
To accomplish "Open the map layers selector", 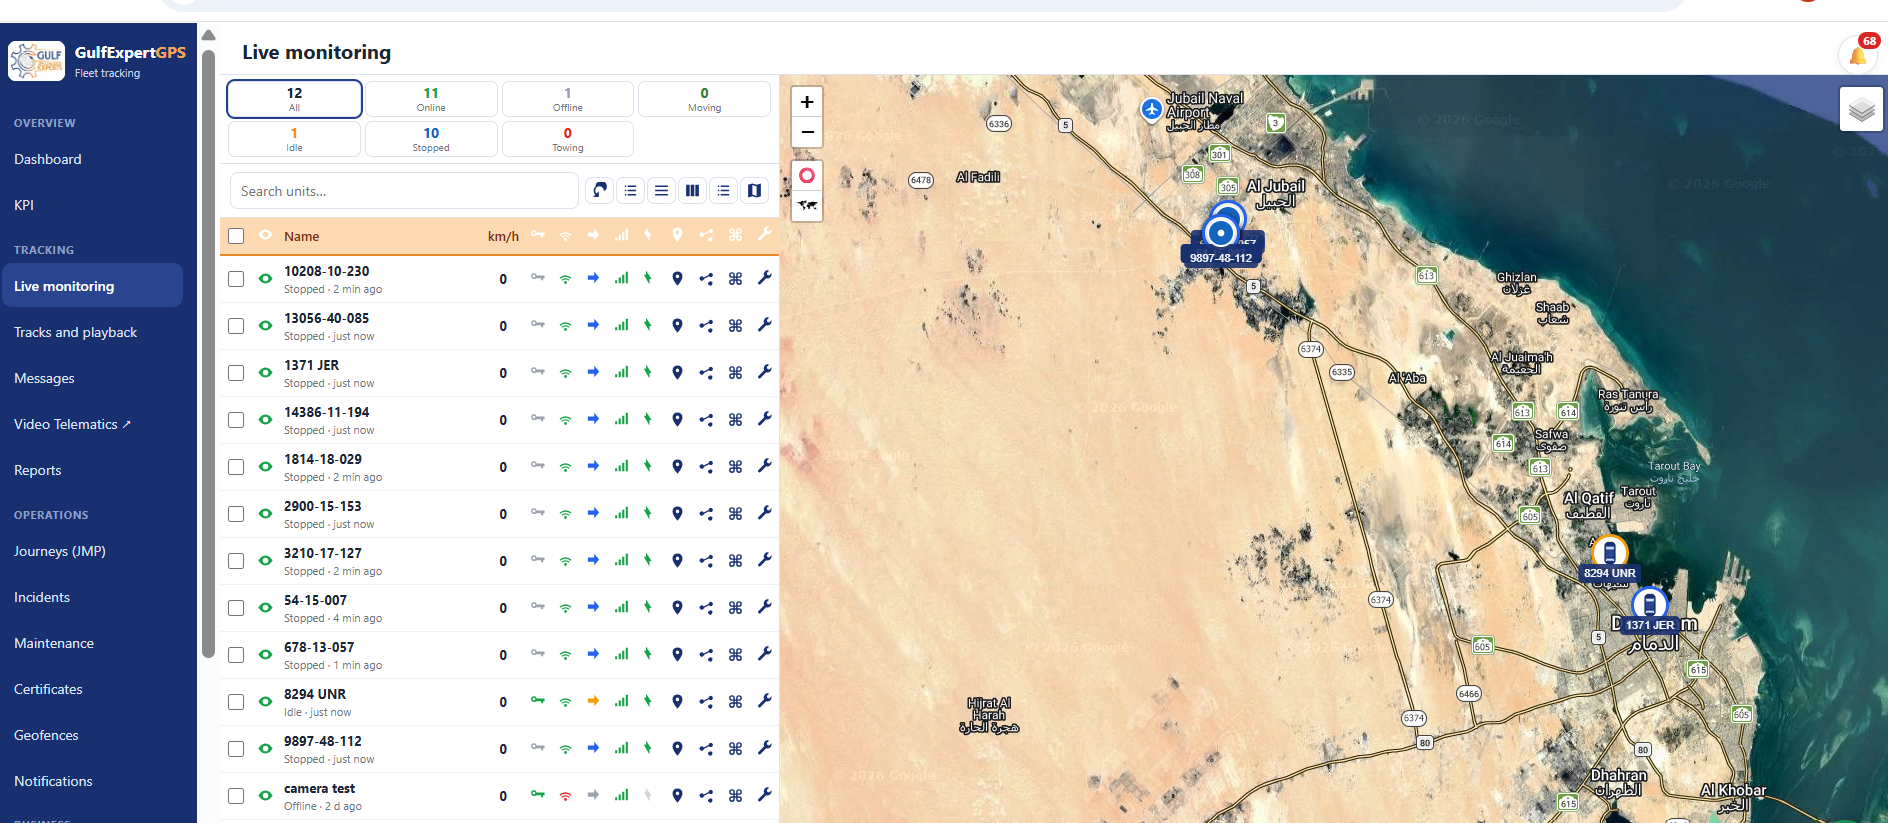I will [1861, 109].
